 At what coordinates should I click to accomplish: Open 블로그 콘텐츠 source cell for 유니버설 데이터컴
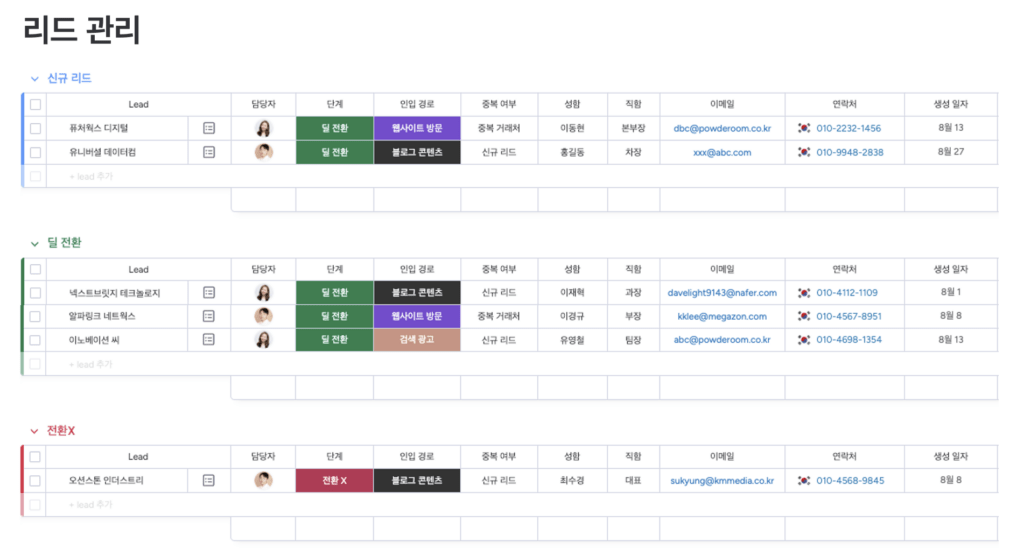417,152
